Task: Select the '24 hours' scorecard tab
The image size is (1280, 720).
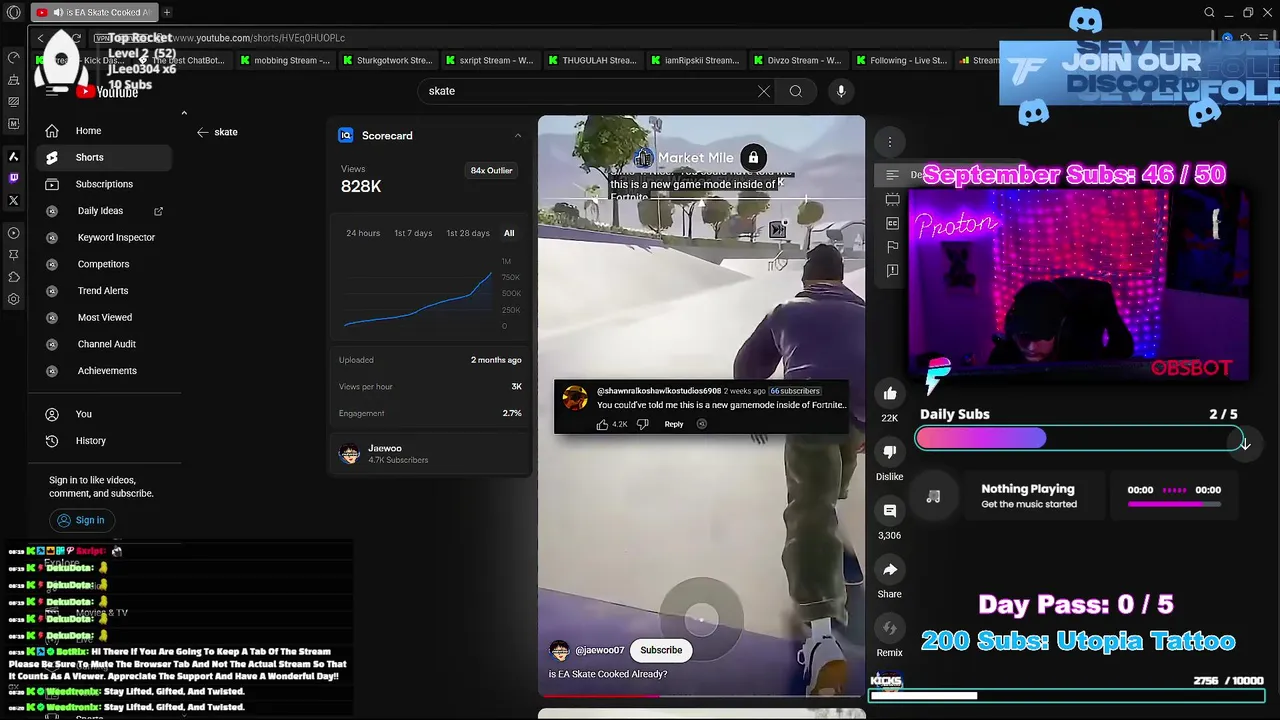Action: (363, 233)
